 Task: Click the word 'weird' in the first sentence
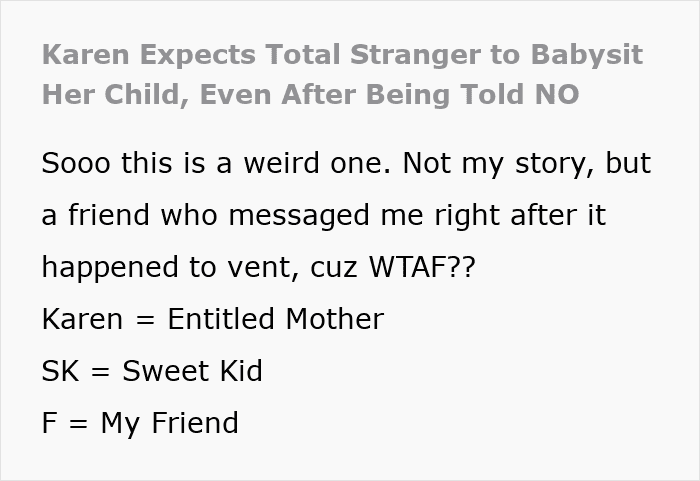(281, 163)
